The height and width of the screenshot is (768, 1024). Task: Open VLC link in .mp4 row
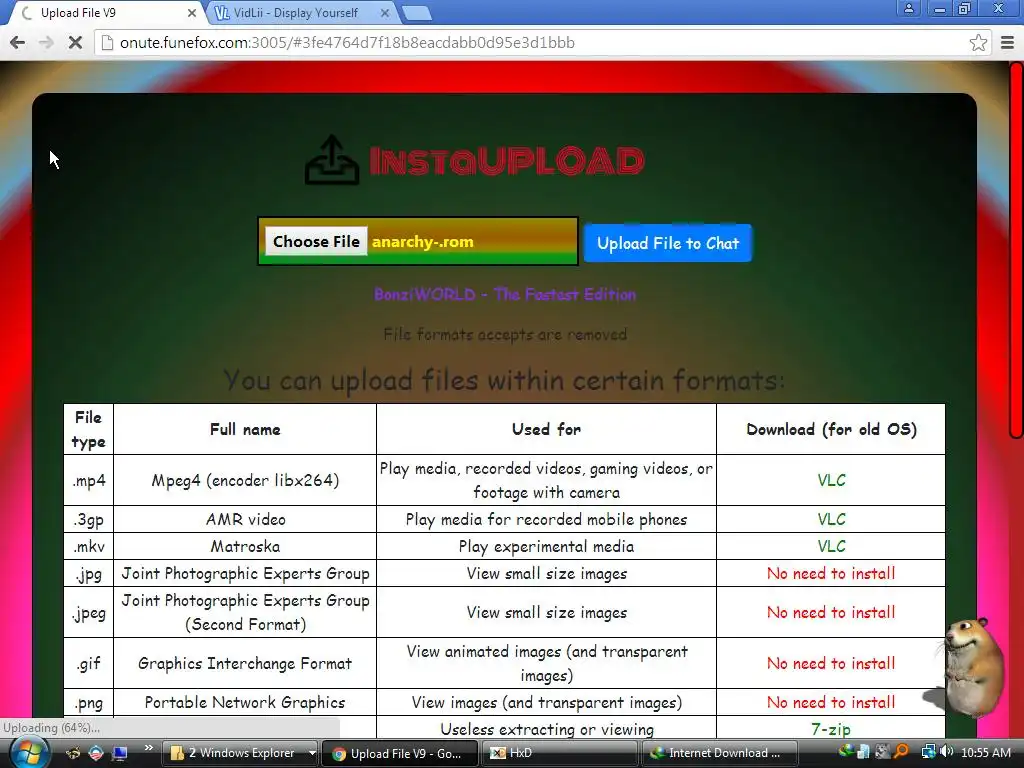pos(831,480)
